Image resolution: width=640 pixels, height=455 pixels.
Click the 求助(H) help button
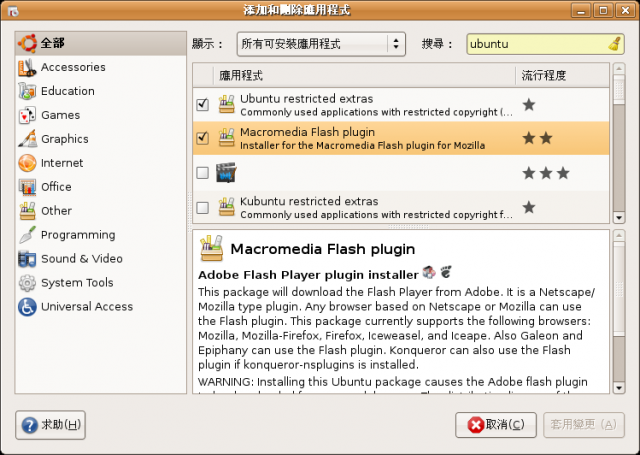[51, 425]
